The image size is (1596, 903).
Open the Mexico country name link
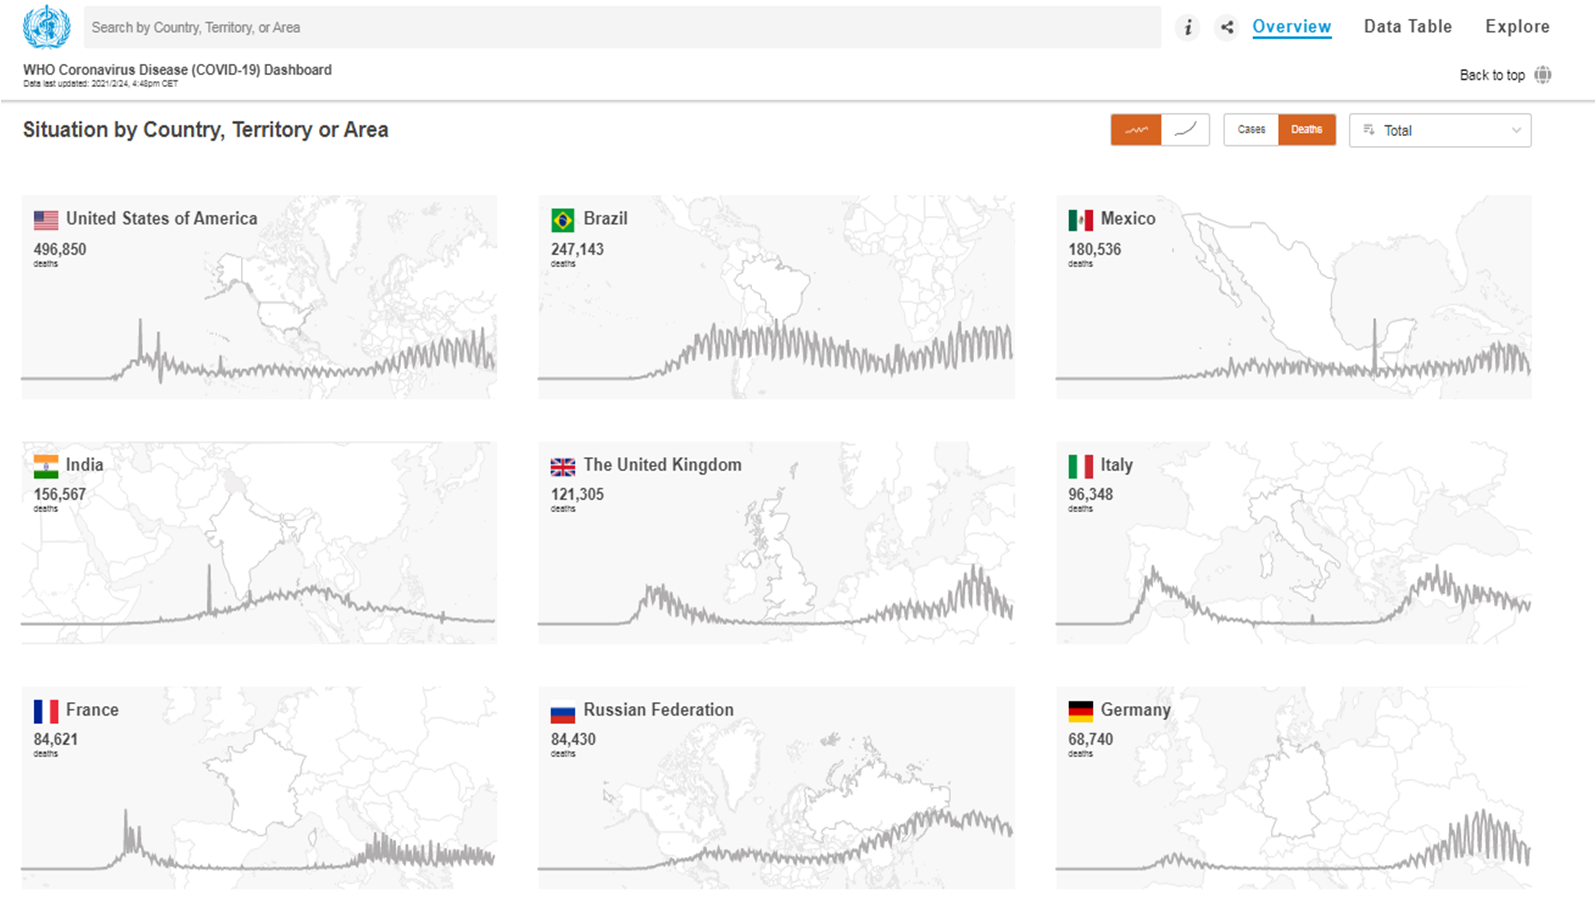click(x=1127, y=219)
